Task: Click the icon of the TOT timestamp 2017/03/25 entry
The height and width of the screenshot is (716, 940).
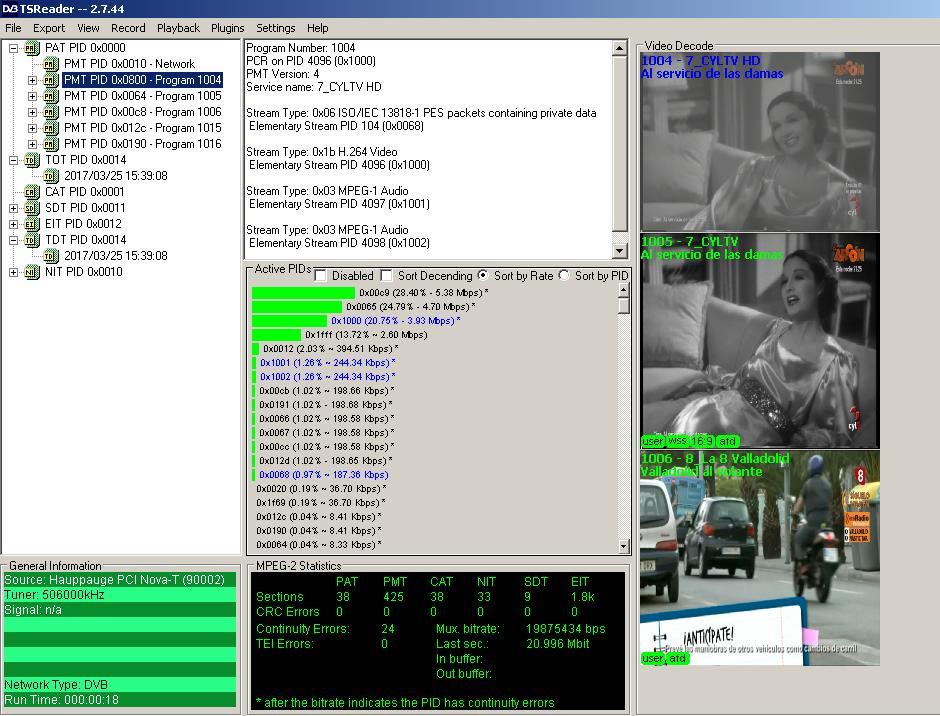Action: (51, 176)
